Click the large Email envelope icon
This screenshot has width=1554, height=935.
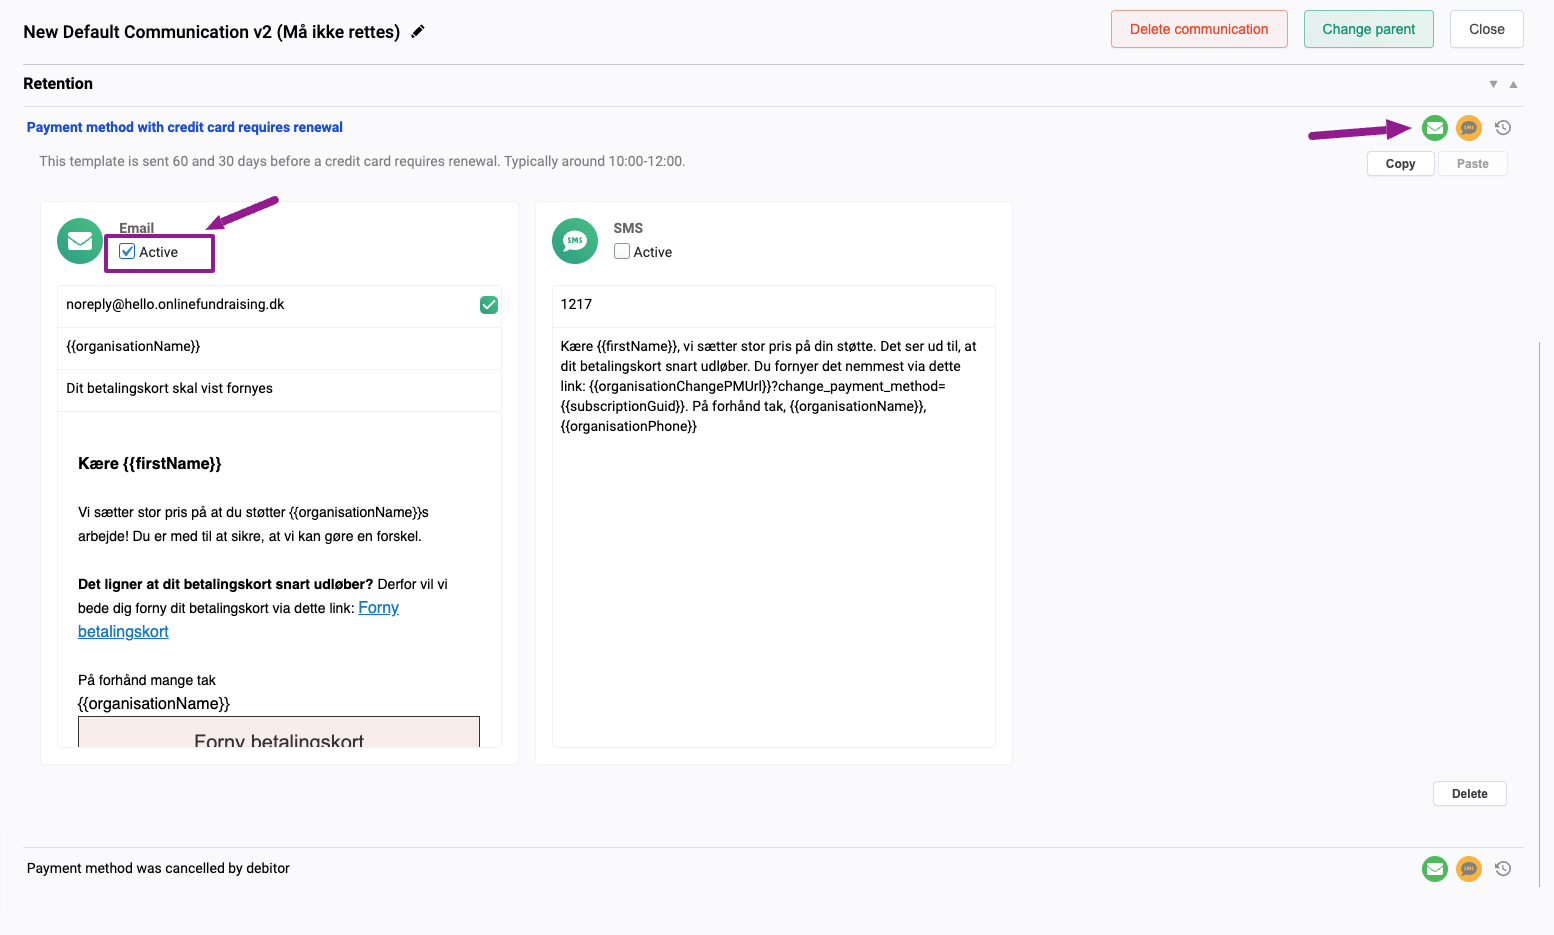(x=80, y=241)
